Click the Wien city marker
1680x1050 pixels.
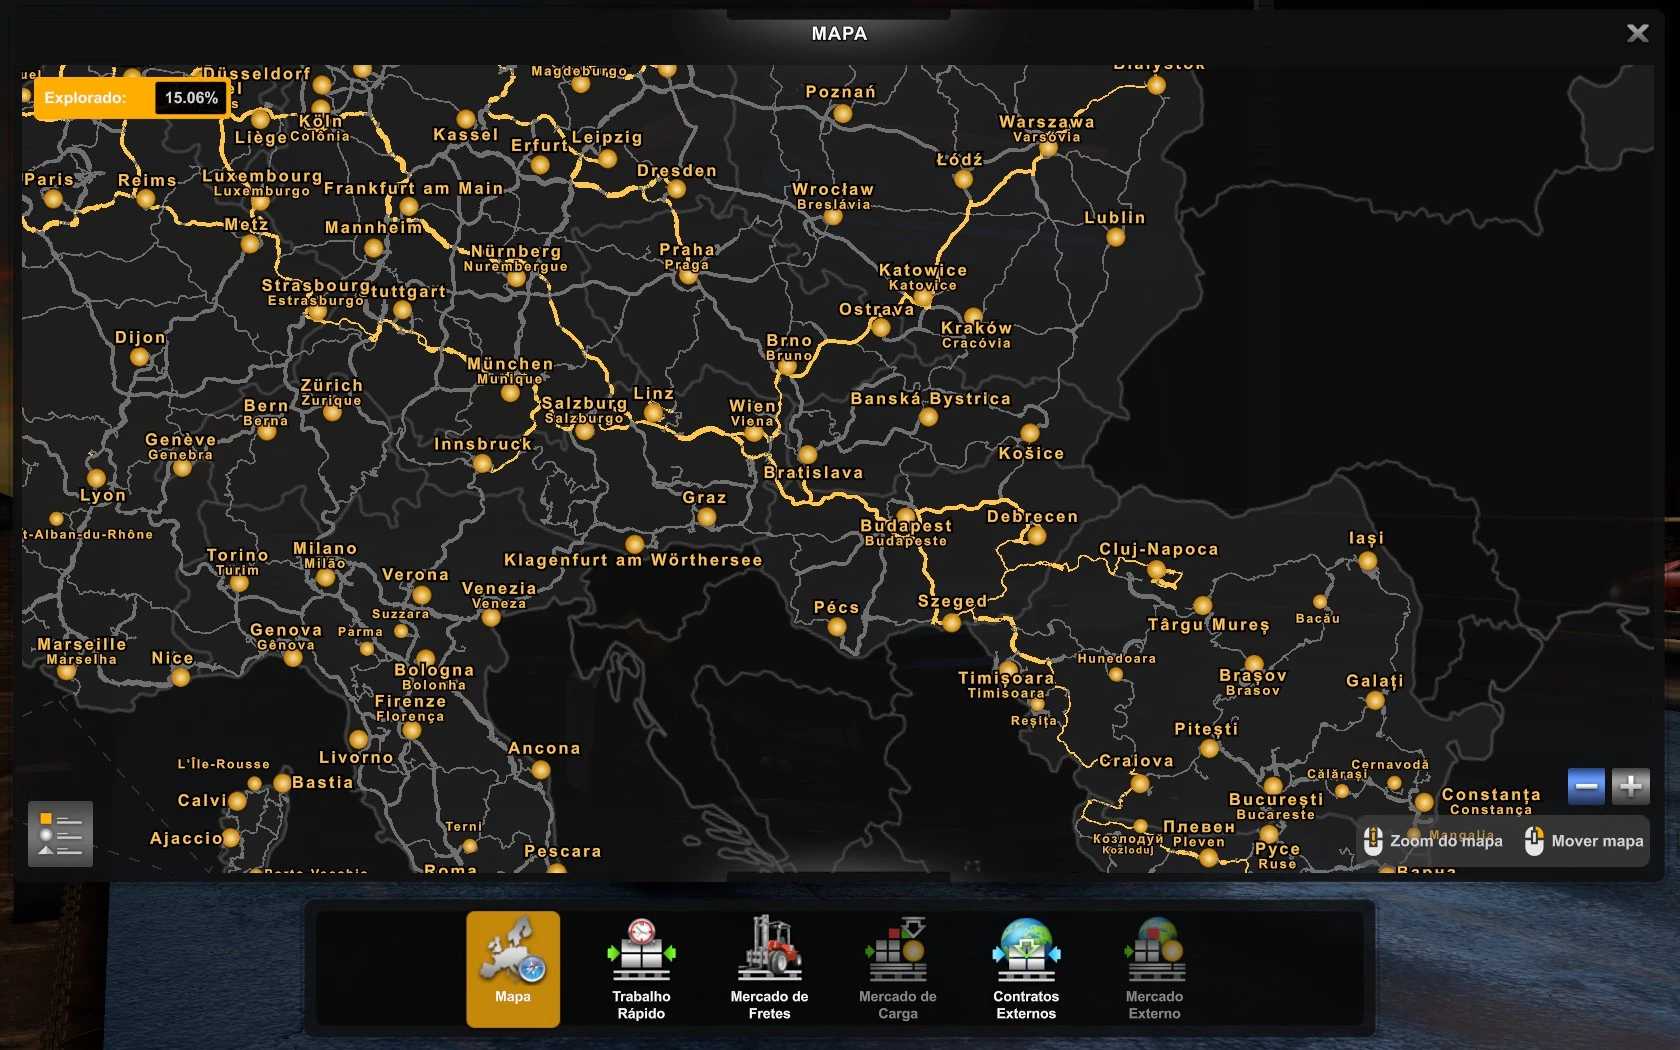755,433
